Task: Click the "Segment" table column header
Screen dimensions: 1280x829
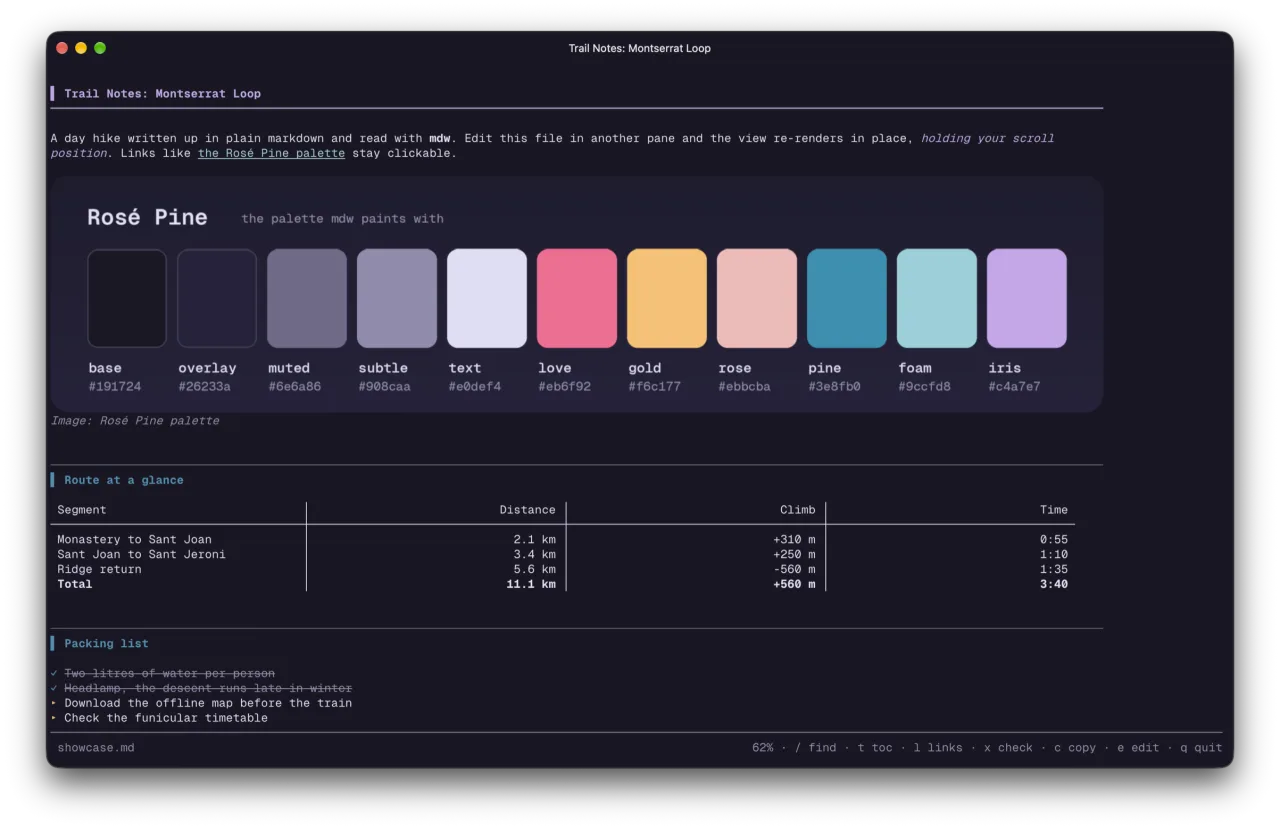Action: point(81,510)
